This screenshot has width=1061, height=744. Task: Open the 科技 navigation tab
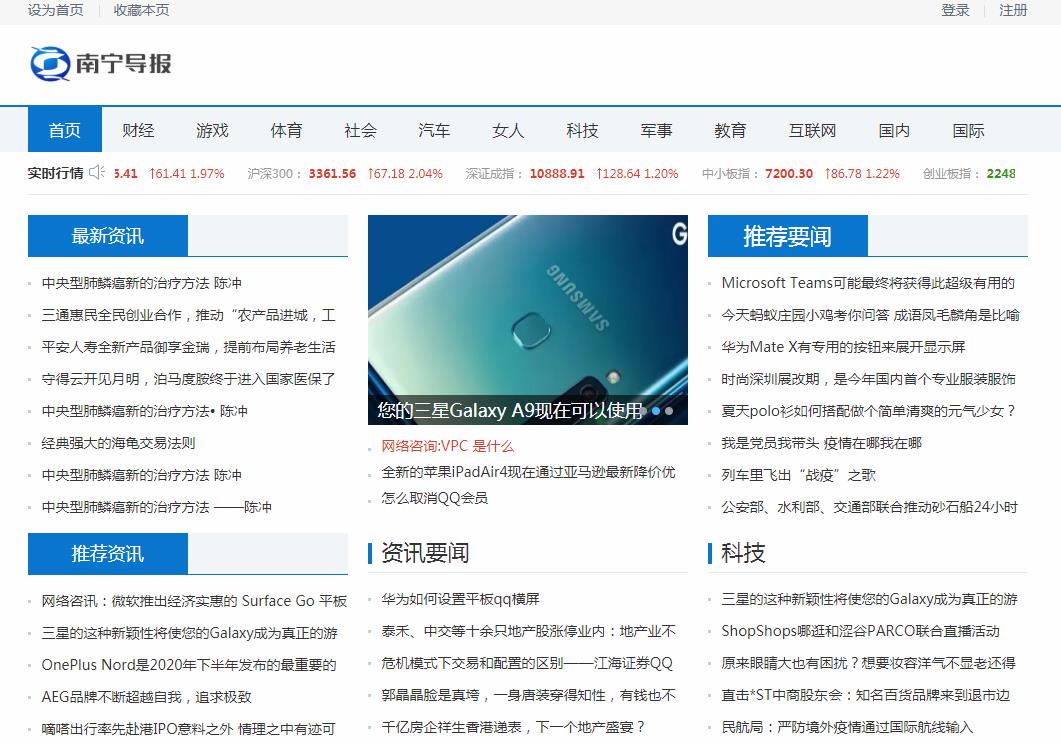[x=583, y=130]
